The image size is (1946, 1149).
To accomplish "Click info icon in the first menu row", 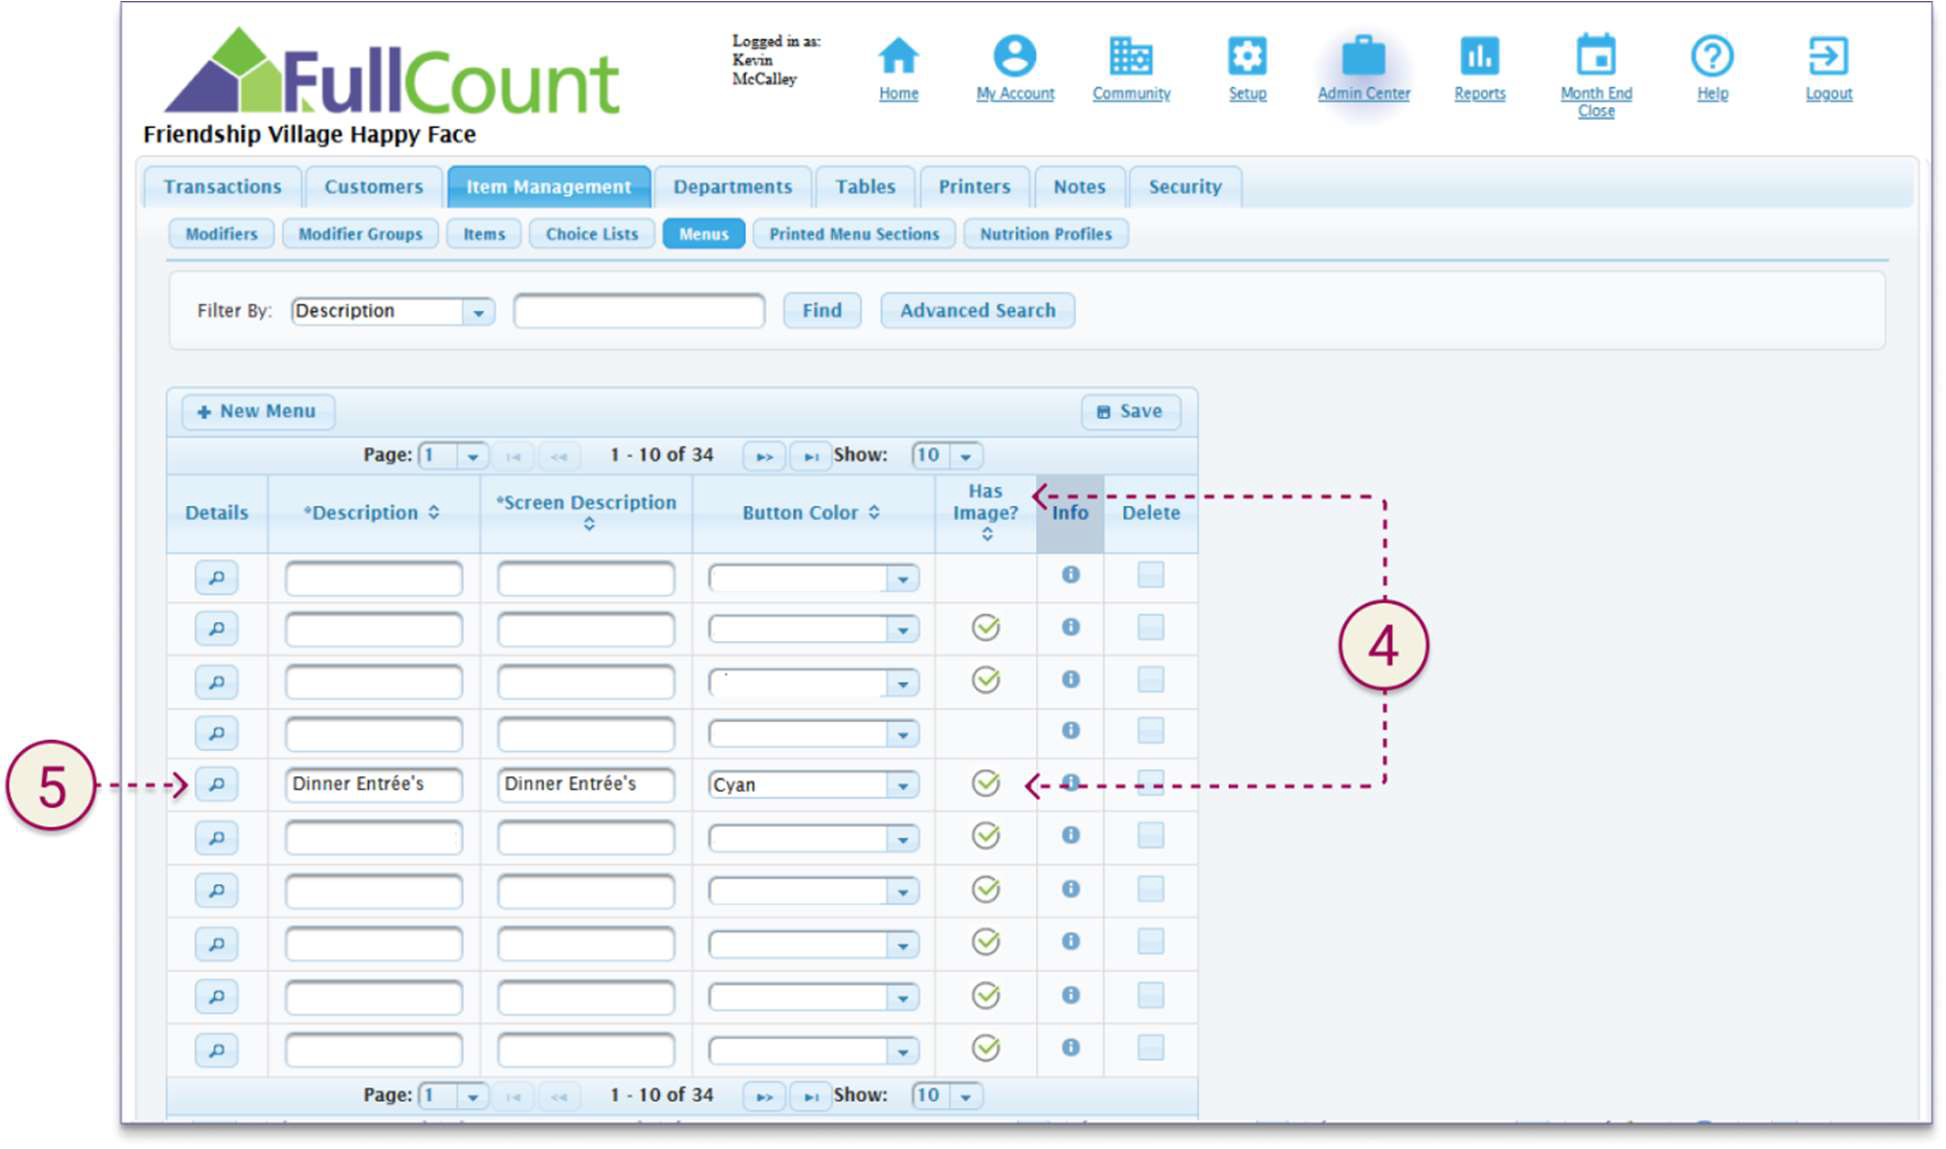I will [1070, 575].
